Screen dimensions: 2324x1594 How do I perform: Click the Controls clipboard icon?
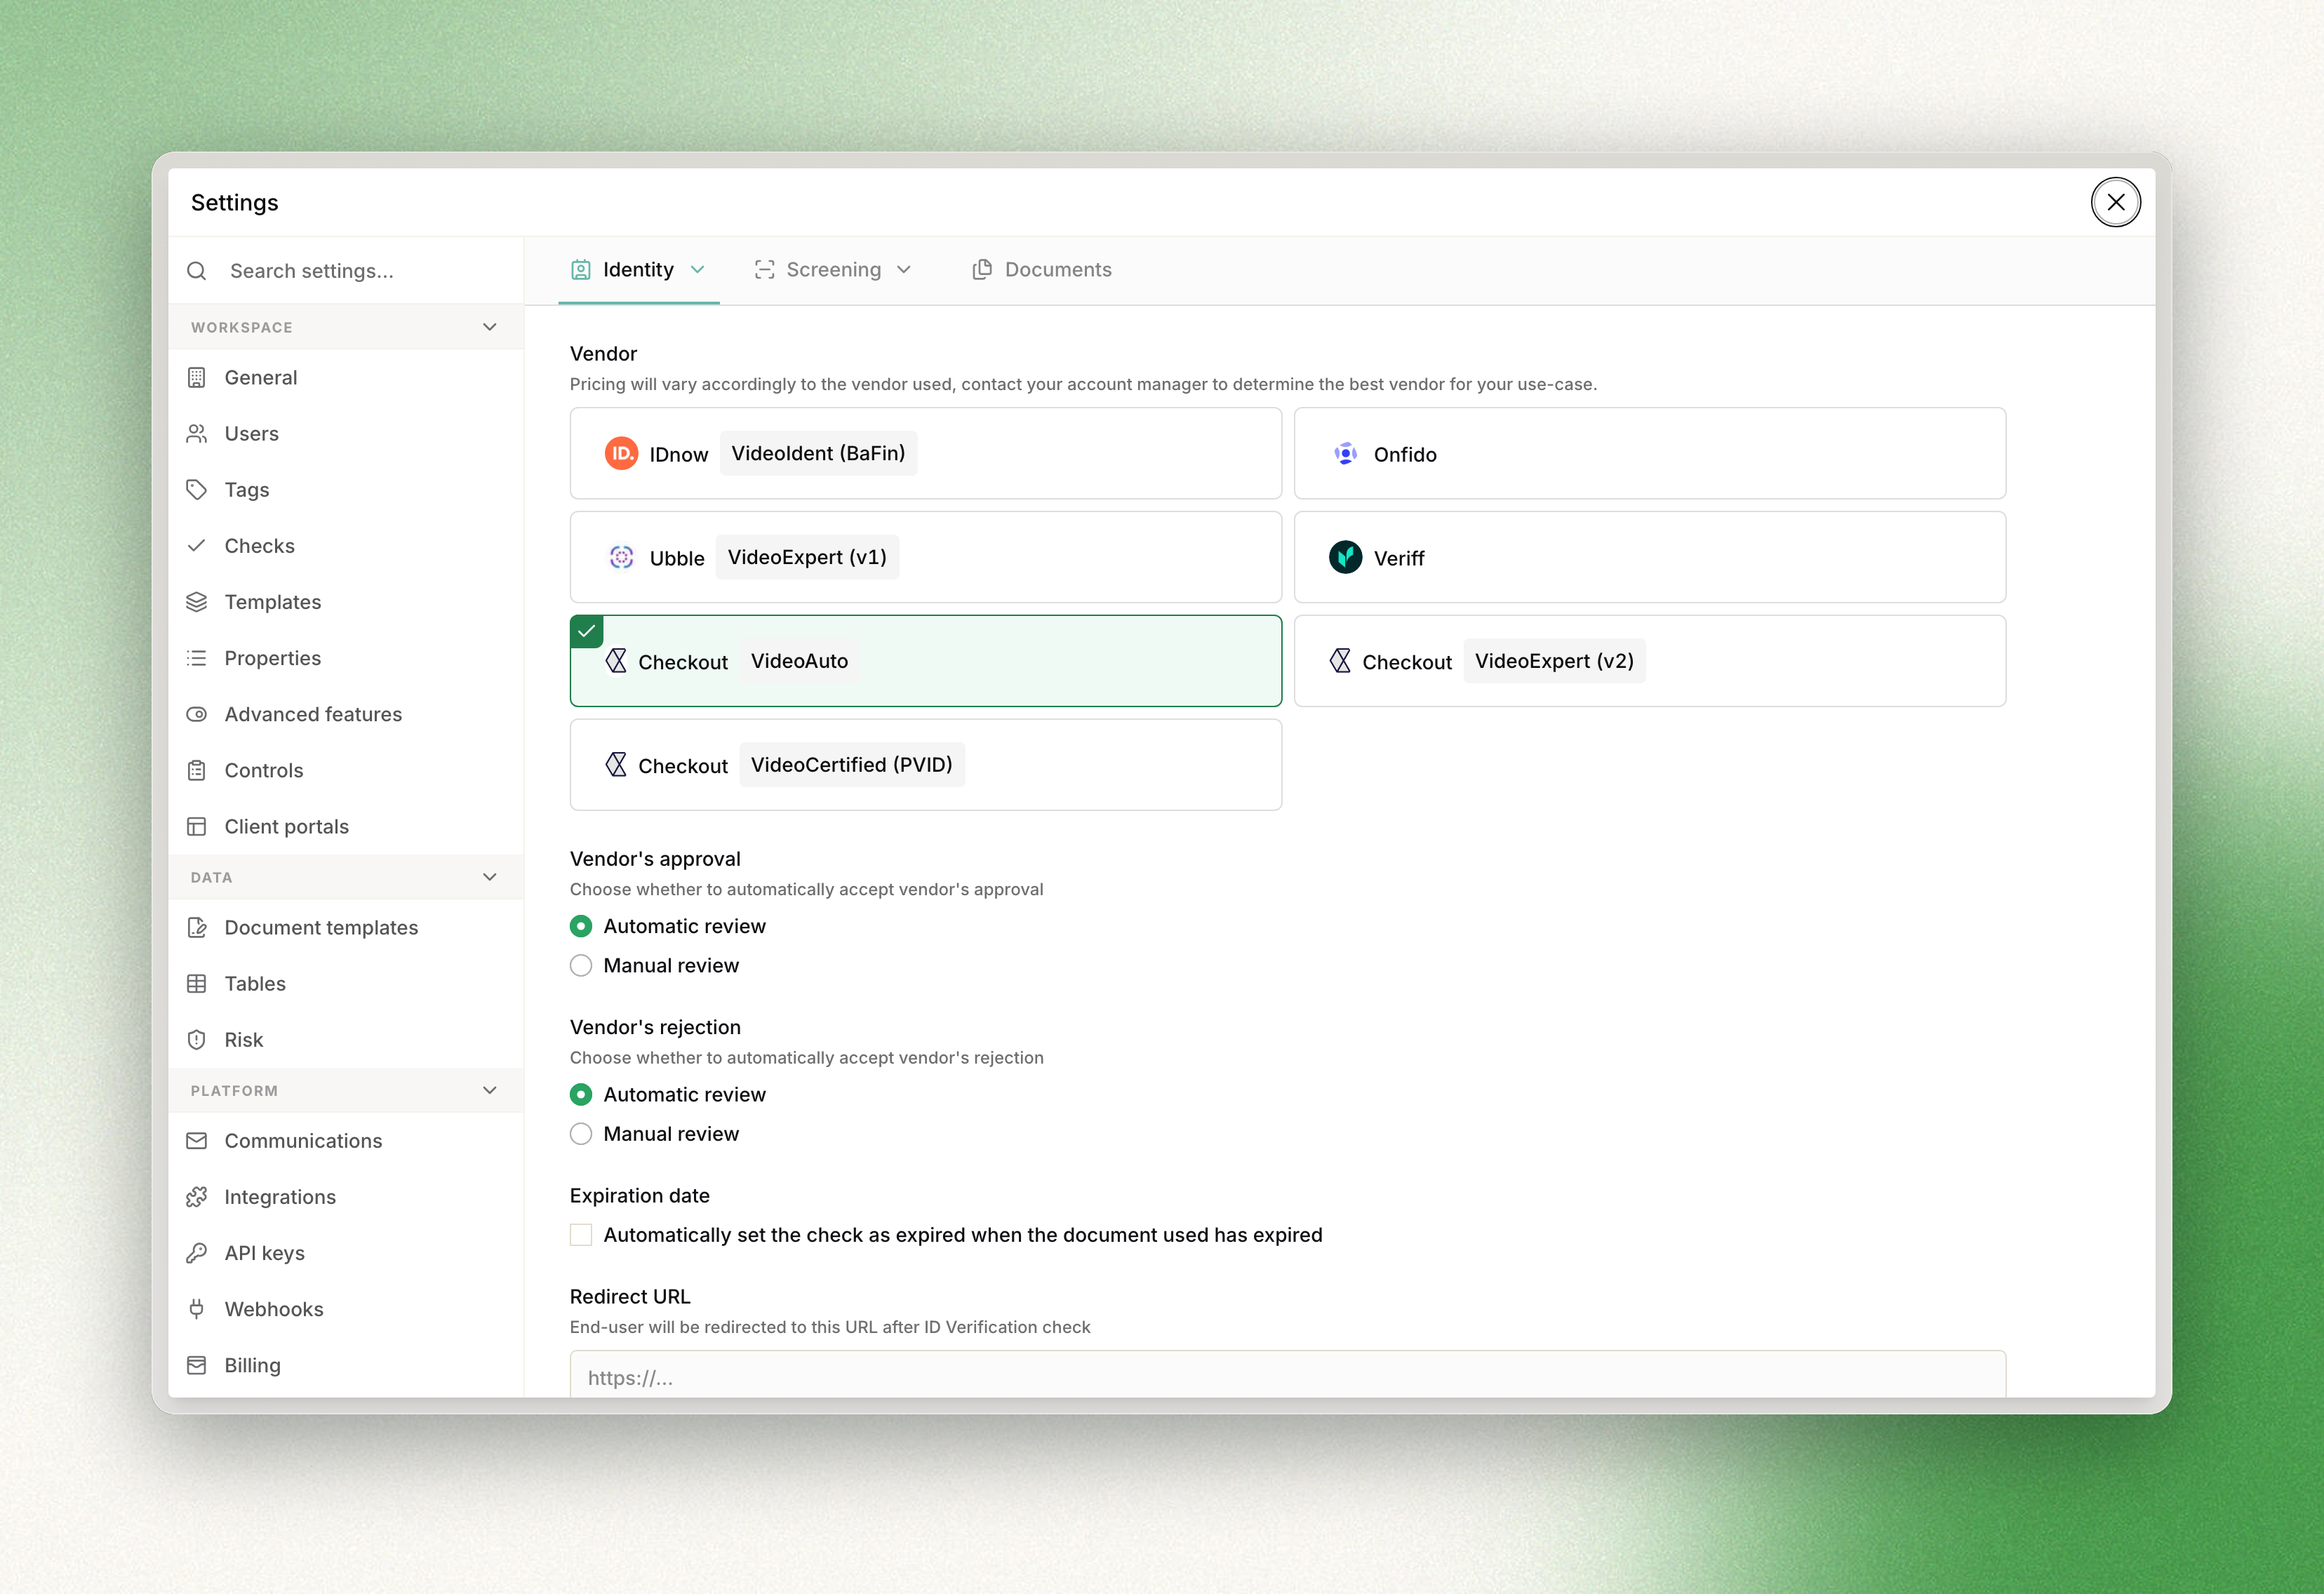pyautogui.click(x=197, y=770)
